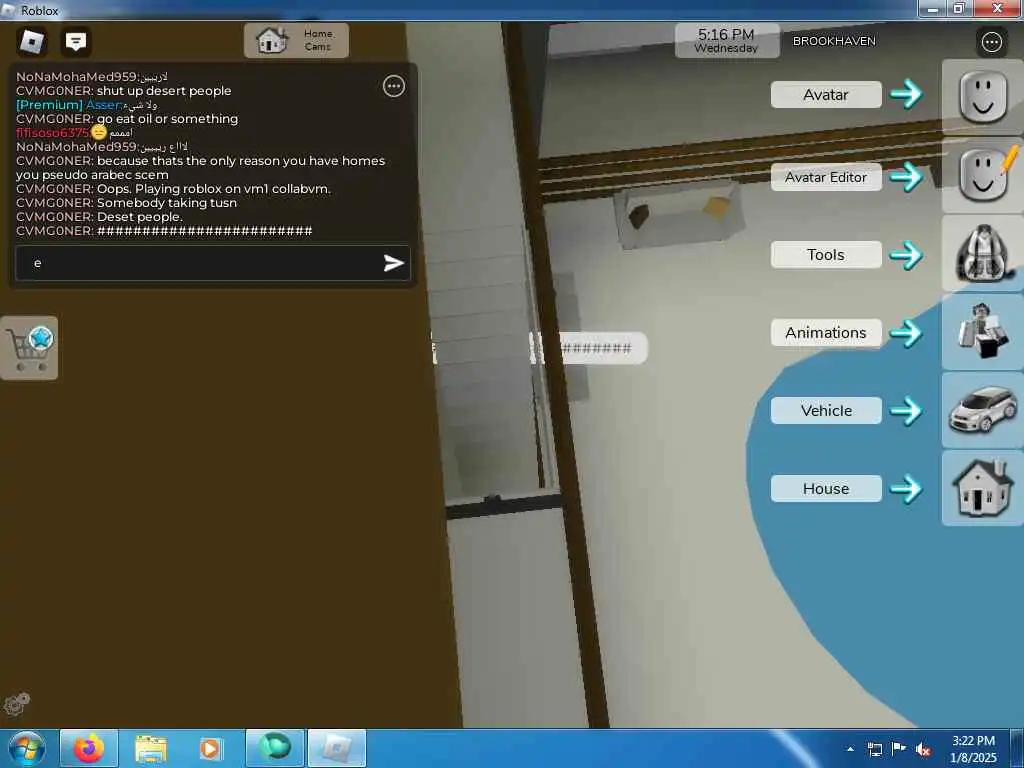Click the Avatar smiley face icon
1024x768 pixels.
[982, 97]
